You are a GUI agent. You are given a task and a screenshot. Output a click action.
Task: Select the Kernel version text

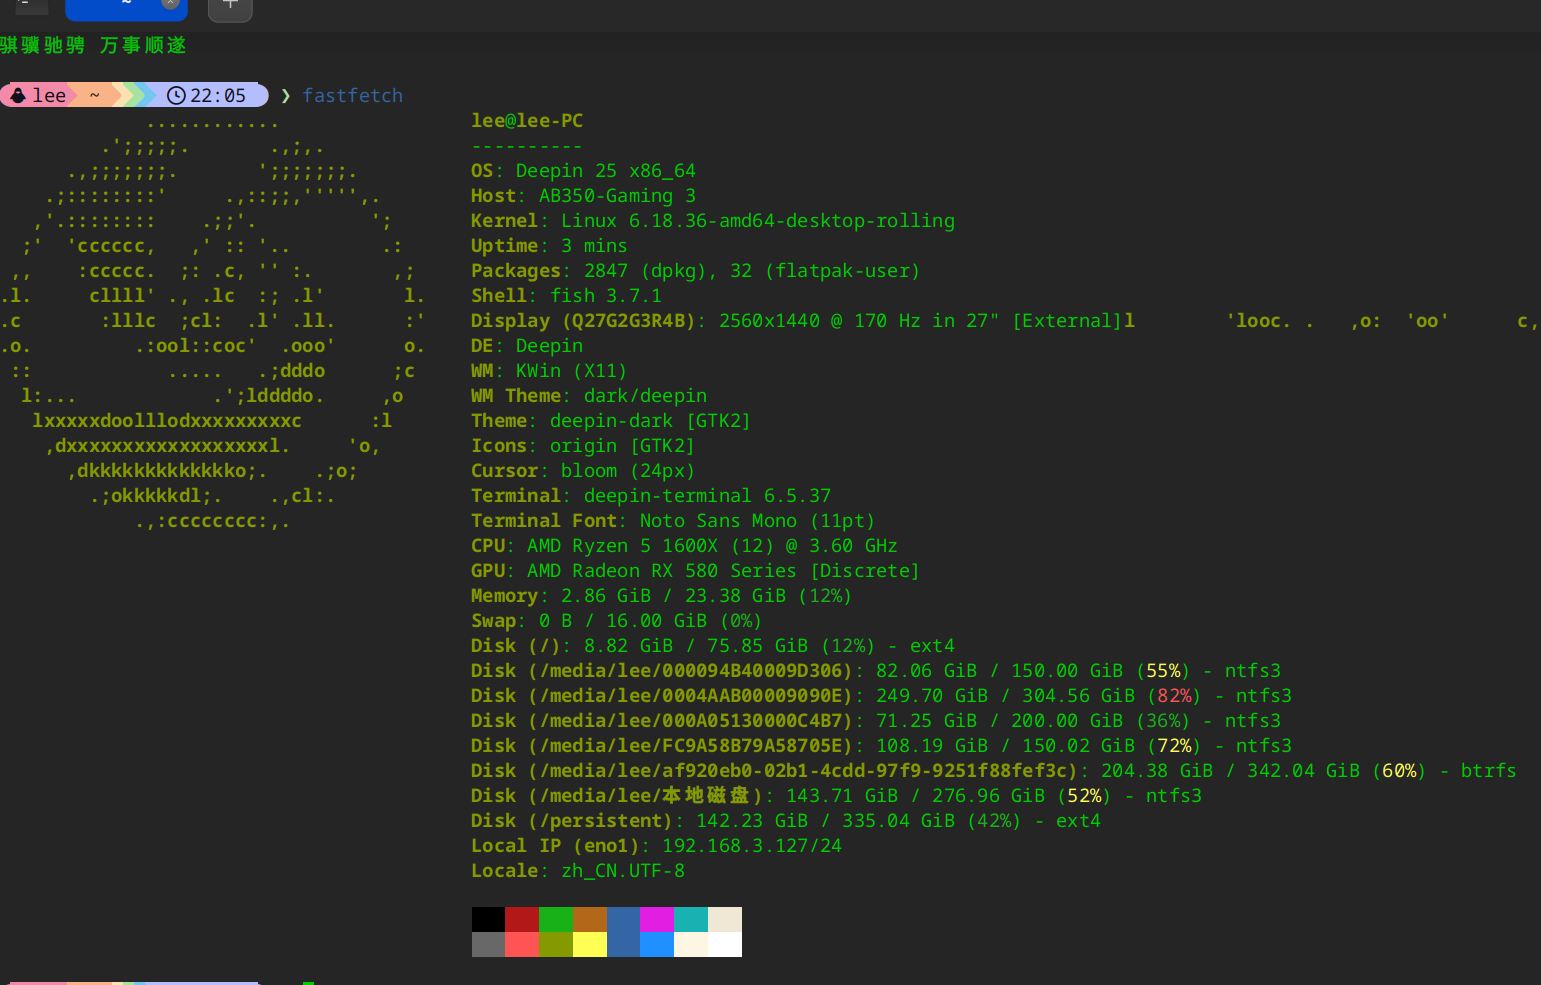tap(758, 221)
